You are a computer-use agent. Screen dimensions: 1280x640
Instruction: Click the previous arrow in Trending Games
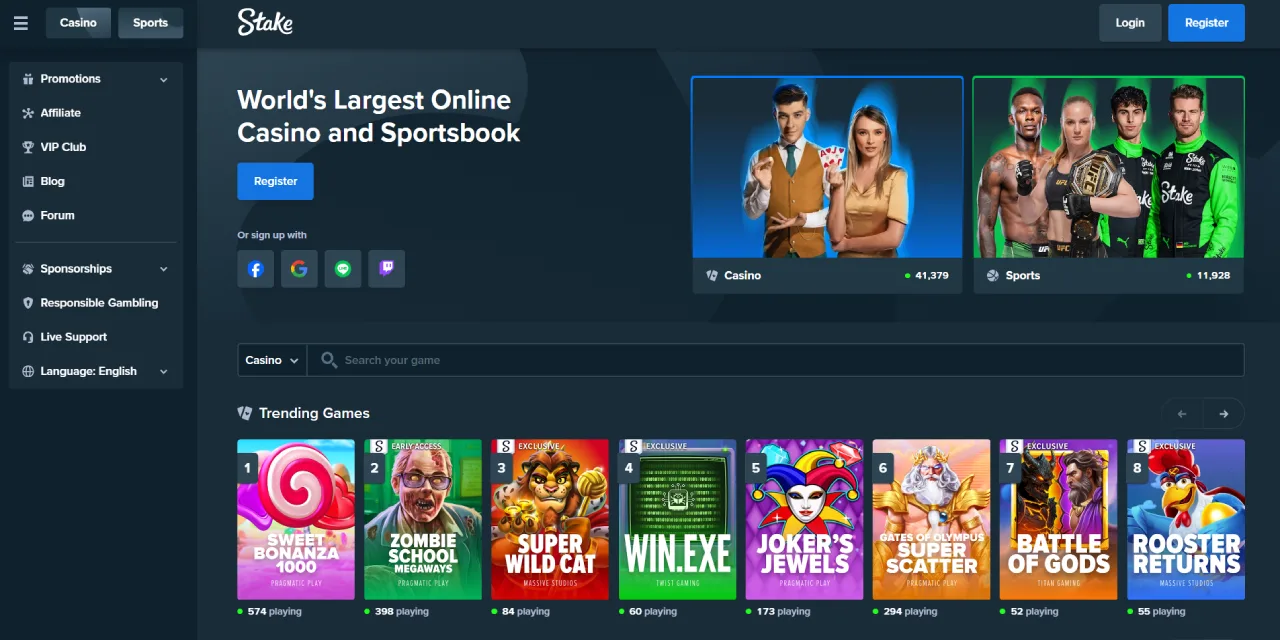tap(1182, 413)
